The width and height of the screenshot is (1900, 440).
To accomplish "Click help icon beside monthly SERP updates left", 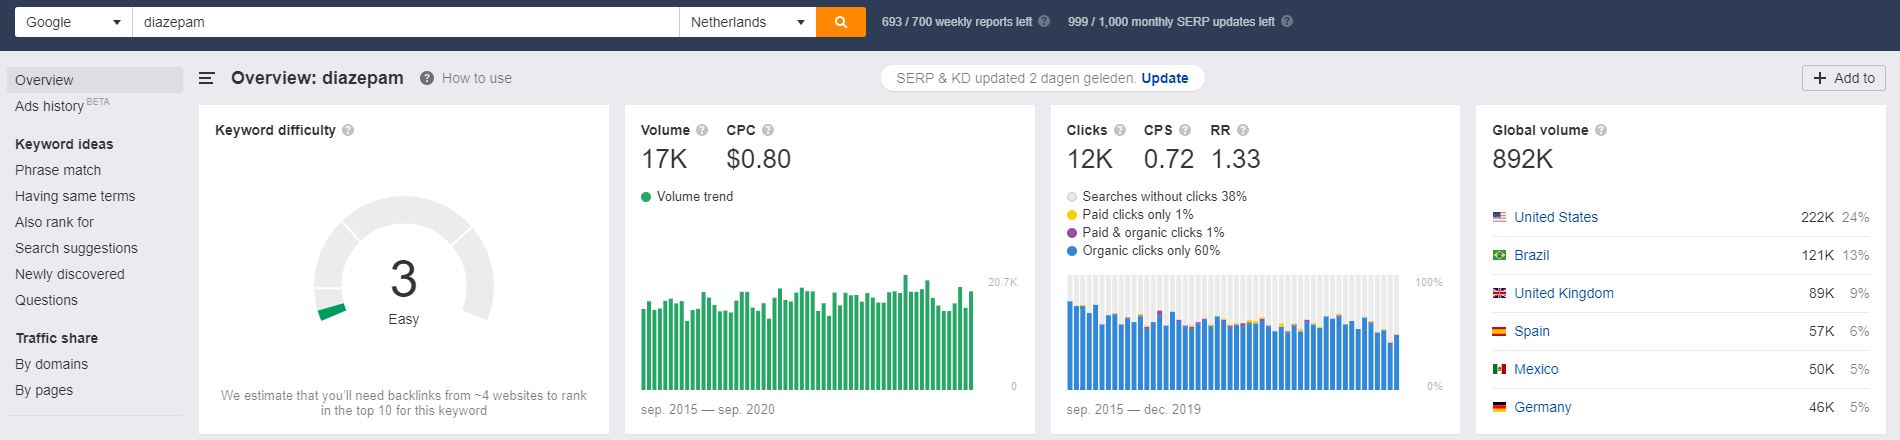I will (1287, 21).
